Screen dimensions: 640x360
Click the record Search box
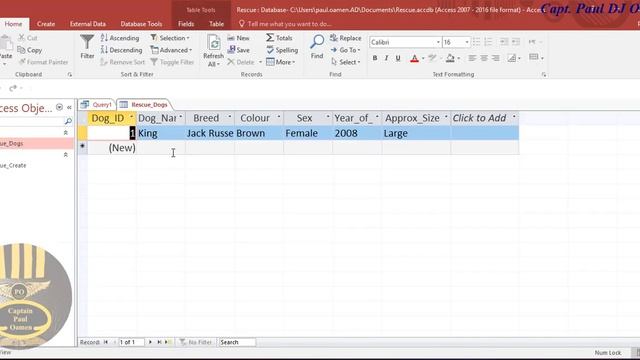click(x=237, y=342)
